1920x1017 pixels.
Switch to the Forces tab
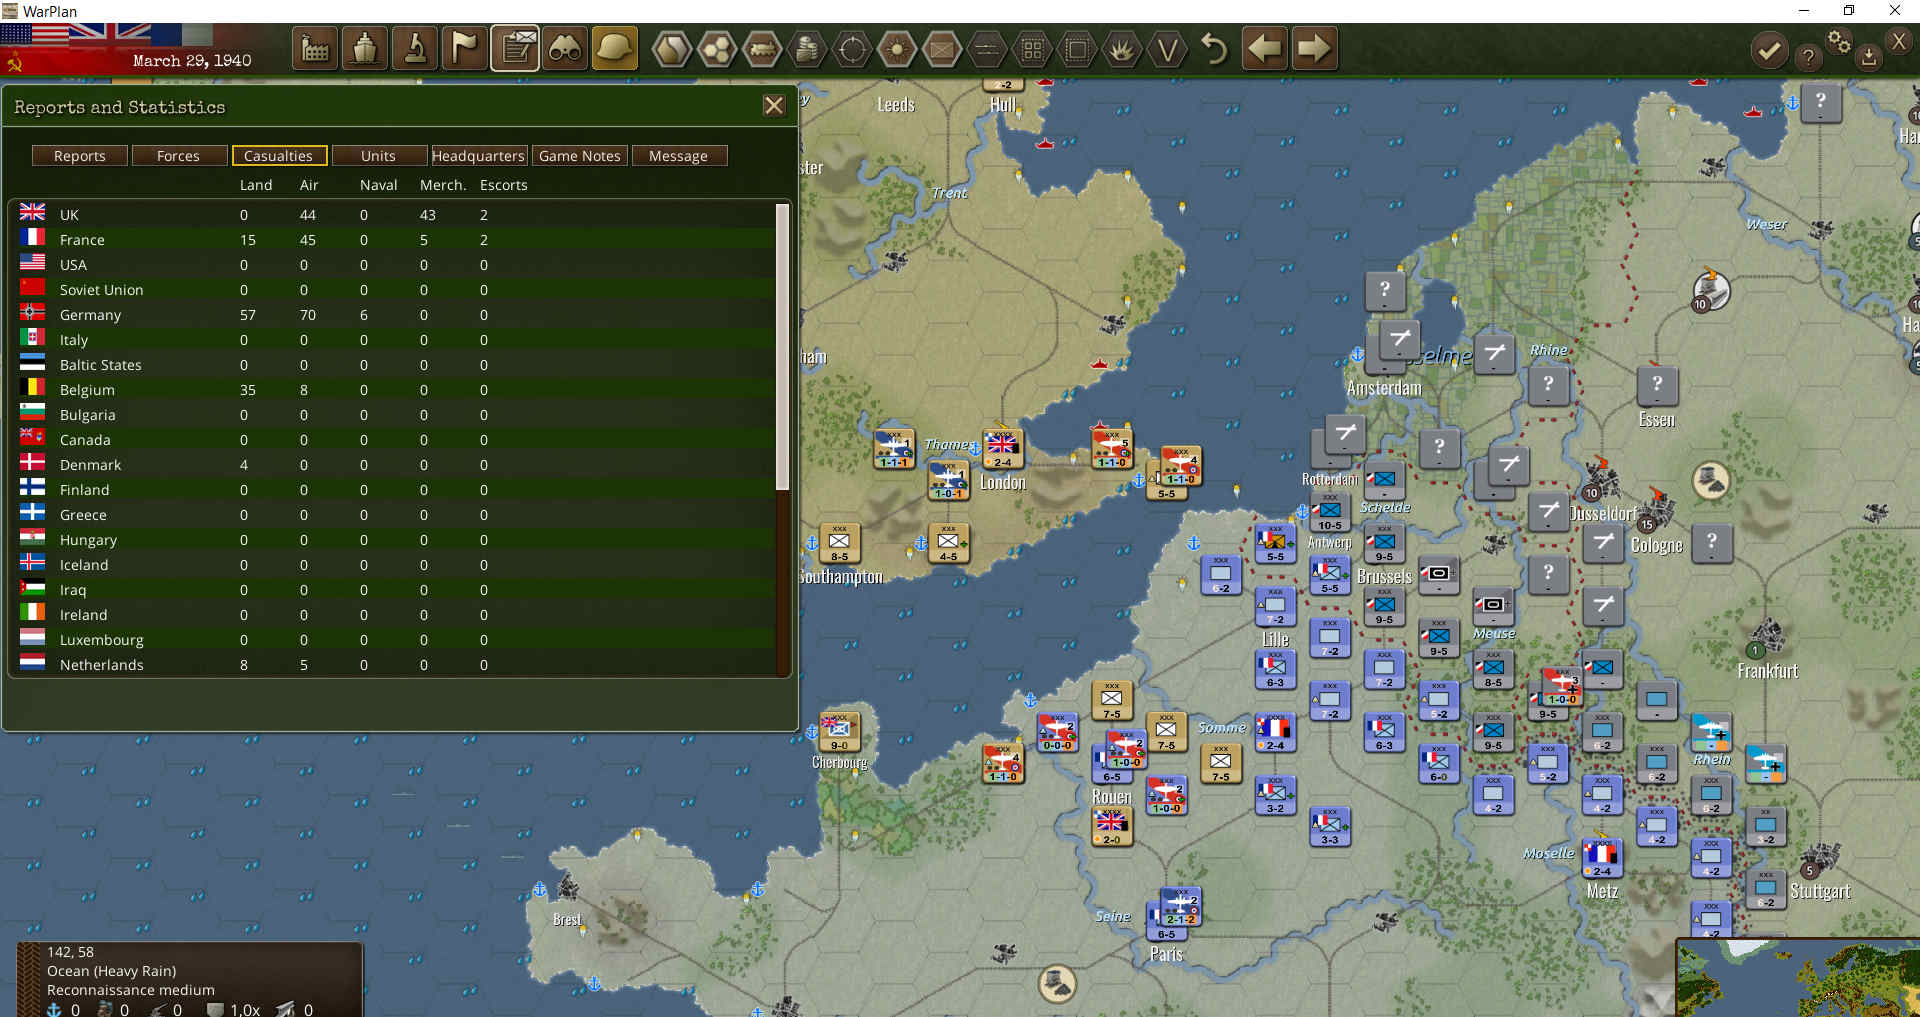pyautogui.click(x=178, y=156)
